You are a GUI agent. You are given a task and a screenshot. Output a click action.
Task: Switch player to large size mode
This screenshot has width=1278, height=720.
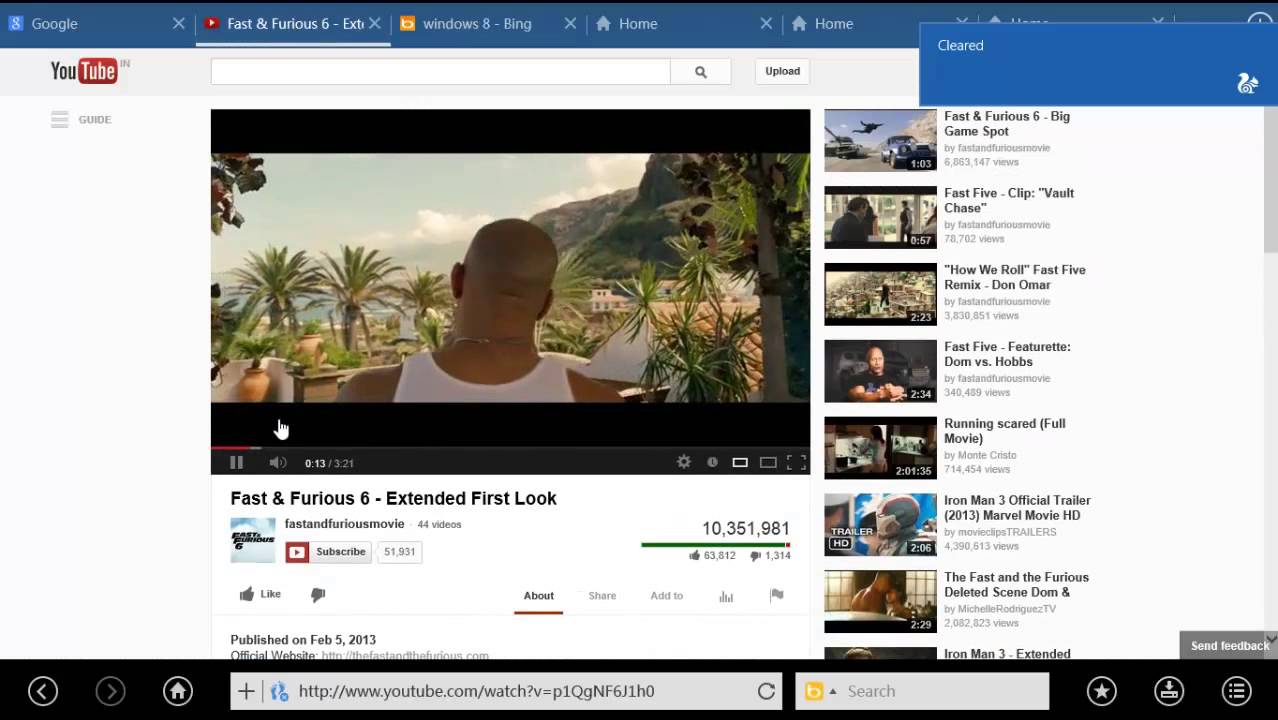768,462
